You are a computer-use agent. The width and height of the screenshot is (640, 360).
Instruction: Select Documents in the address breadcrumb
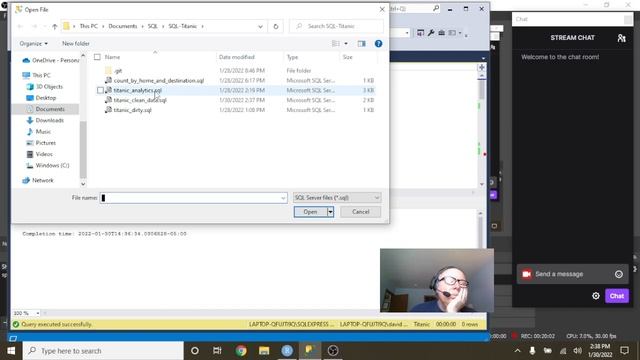(x=123, y=26)
